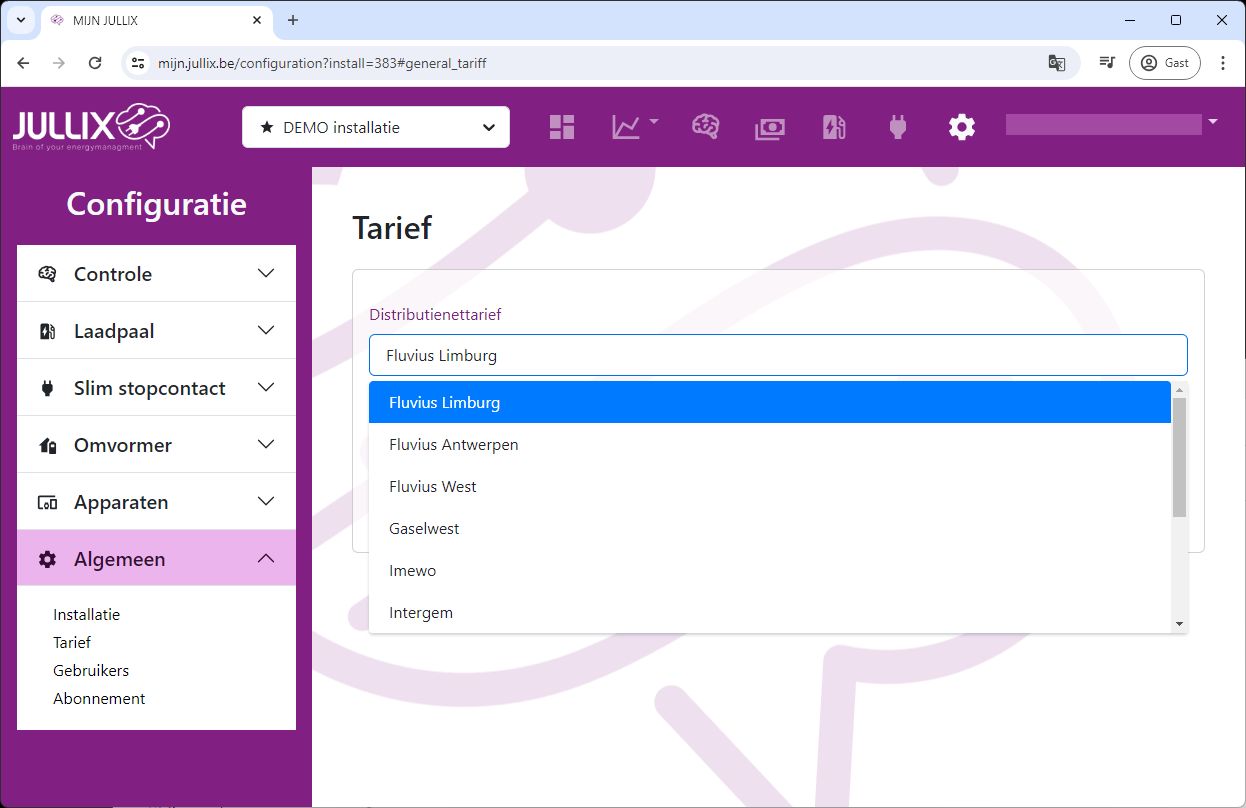Viewport: 1246px width, 808px height.
Task: Open the DEMO installatie dropdown
Action: click(376, 127)
